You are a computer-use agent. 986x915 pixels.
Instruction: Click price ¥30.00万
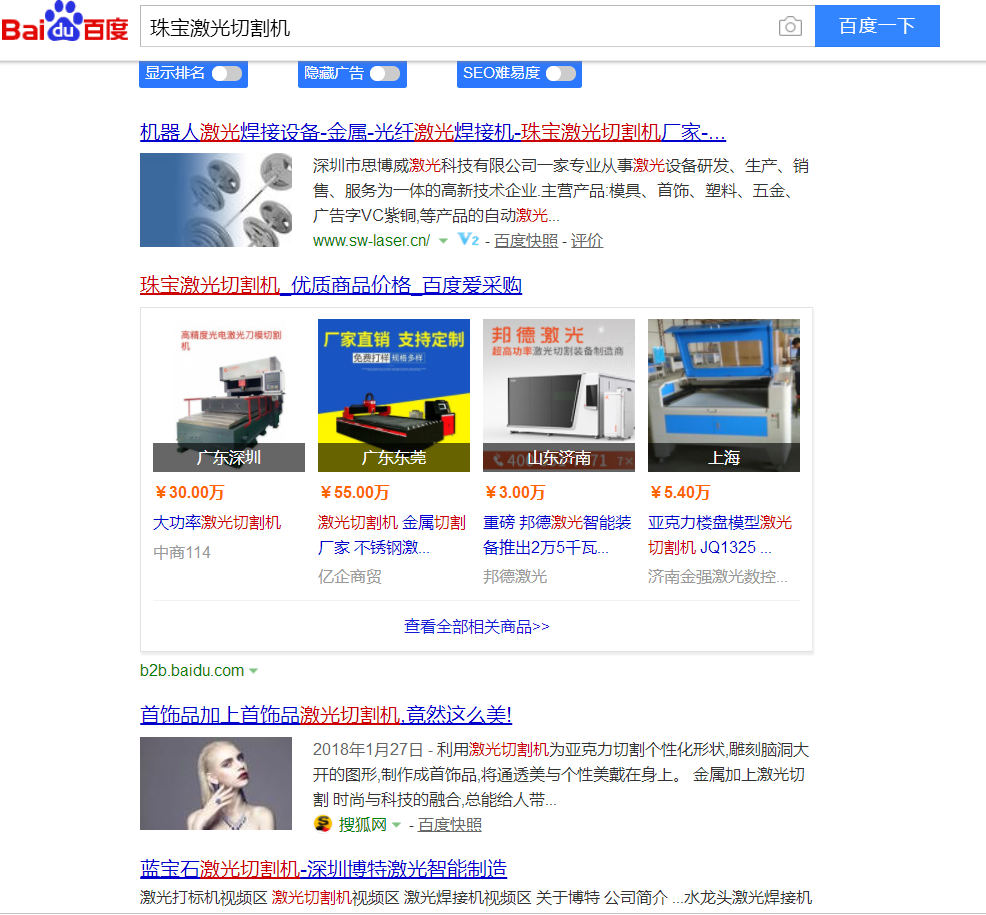click(x=189, y=492)
